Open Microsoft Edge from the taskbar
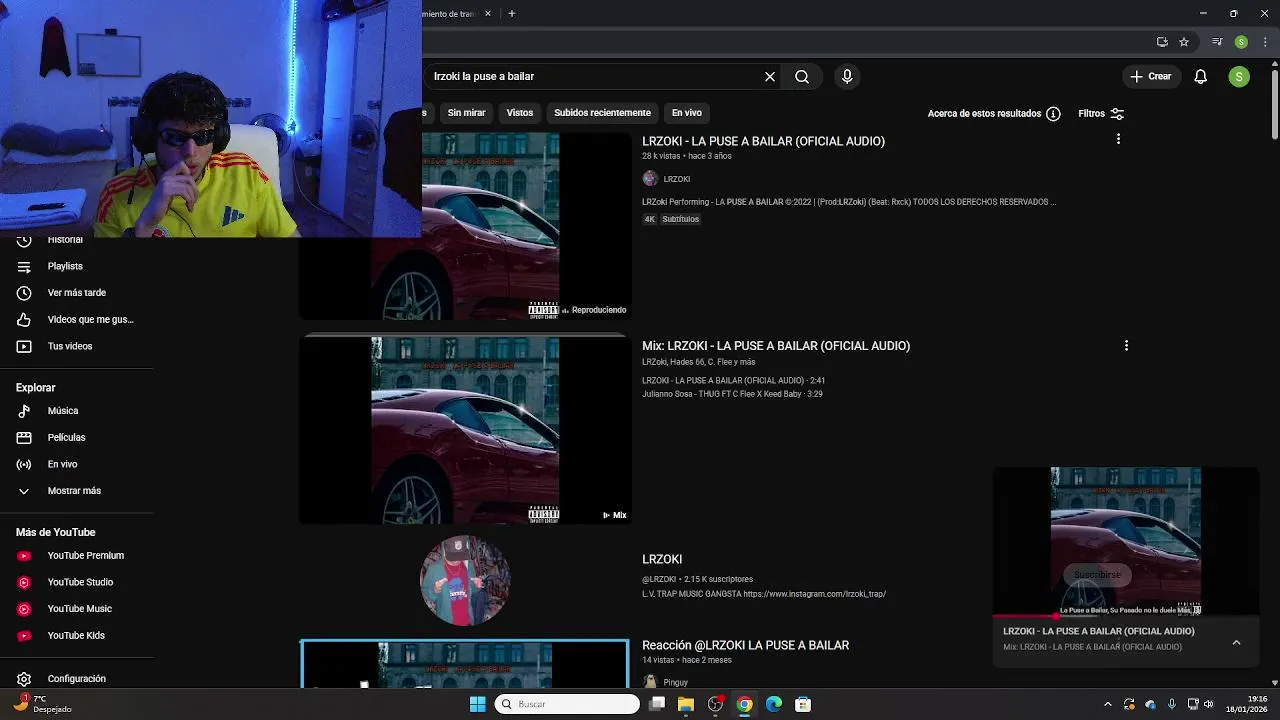The width and height of the screenshot is (1280, 720). pyautogui.click(x=774, y=704)
